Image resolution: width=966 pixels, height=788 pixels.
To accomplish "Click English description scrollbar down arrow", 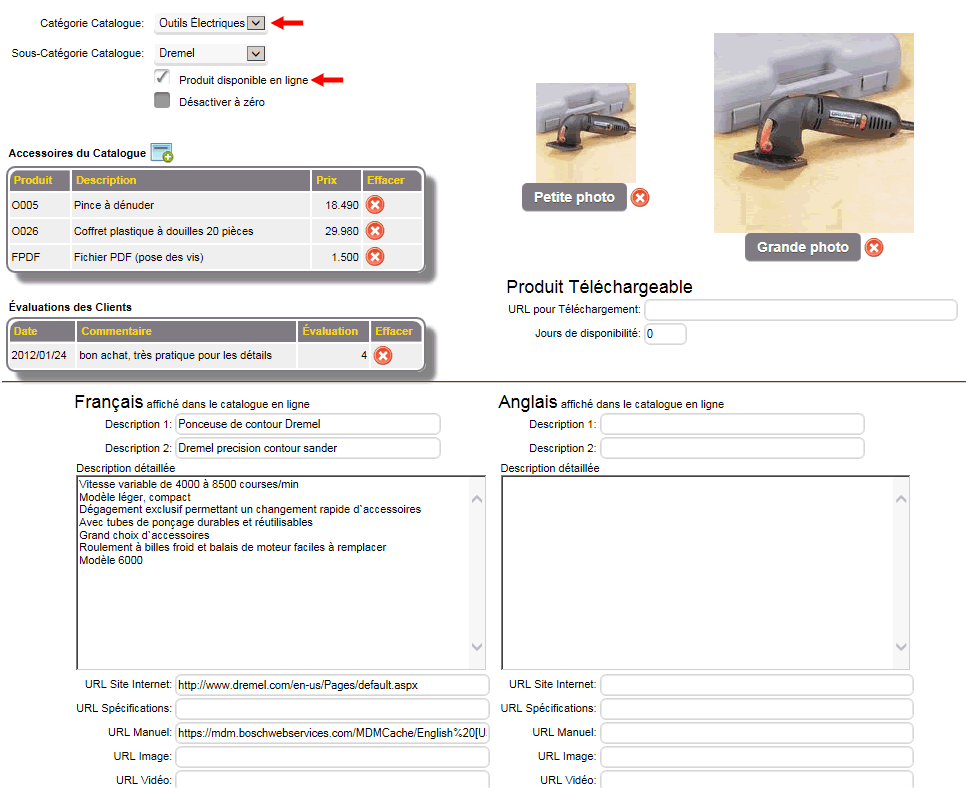I will point(901,646).
